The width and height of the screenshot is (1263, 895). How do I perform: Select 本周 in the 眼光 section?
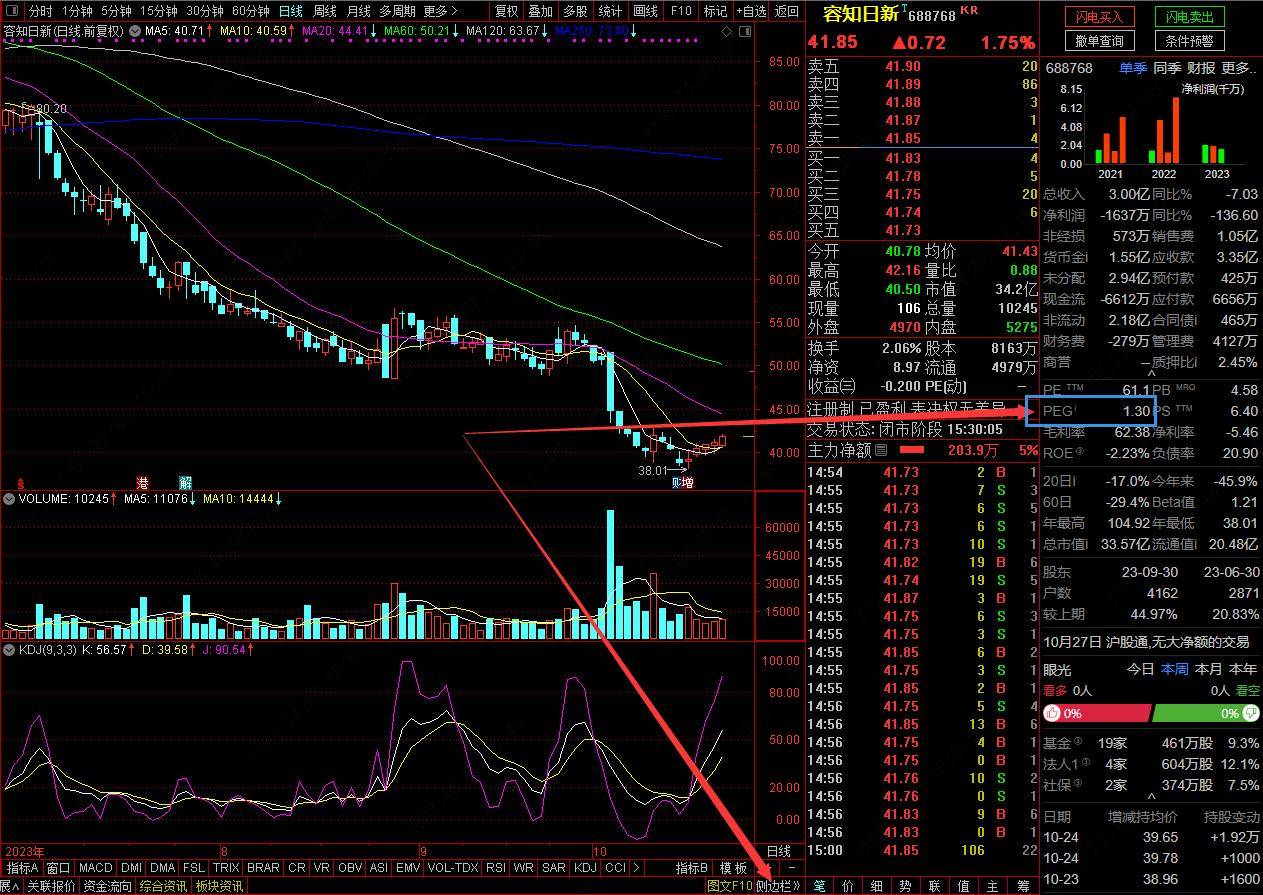point(1174,669)
